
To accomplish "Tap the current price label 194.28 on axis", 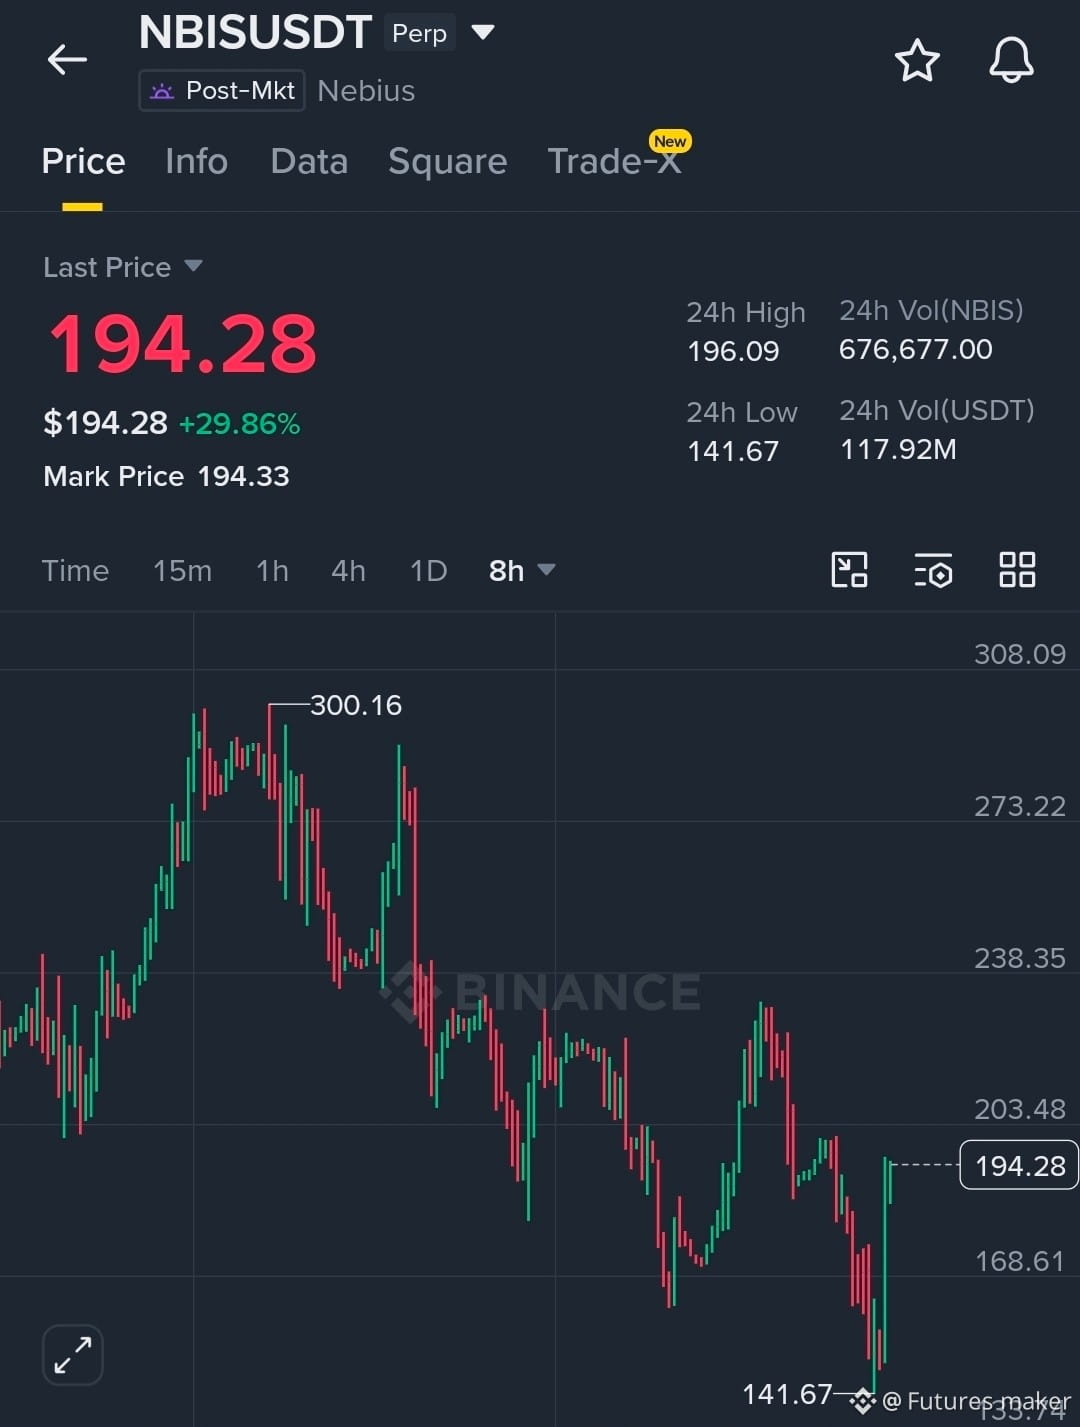I will point(1019,1165).
